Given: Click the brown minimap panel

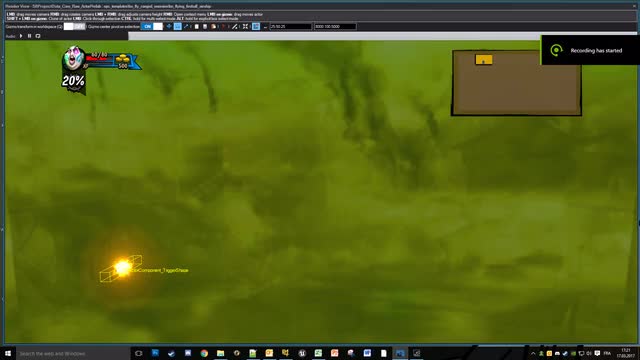Looking at the screenshot, I should tap(516, 83).
